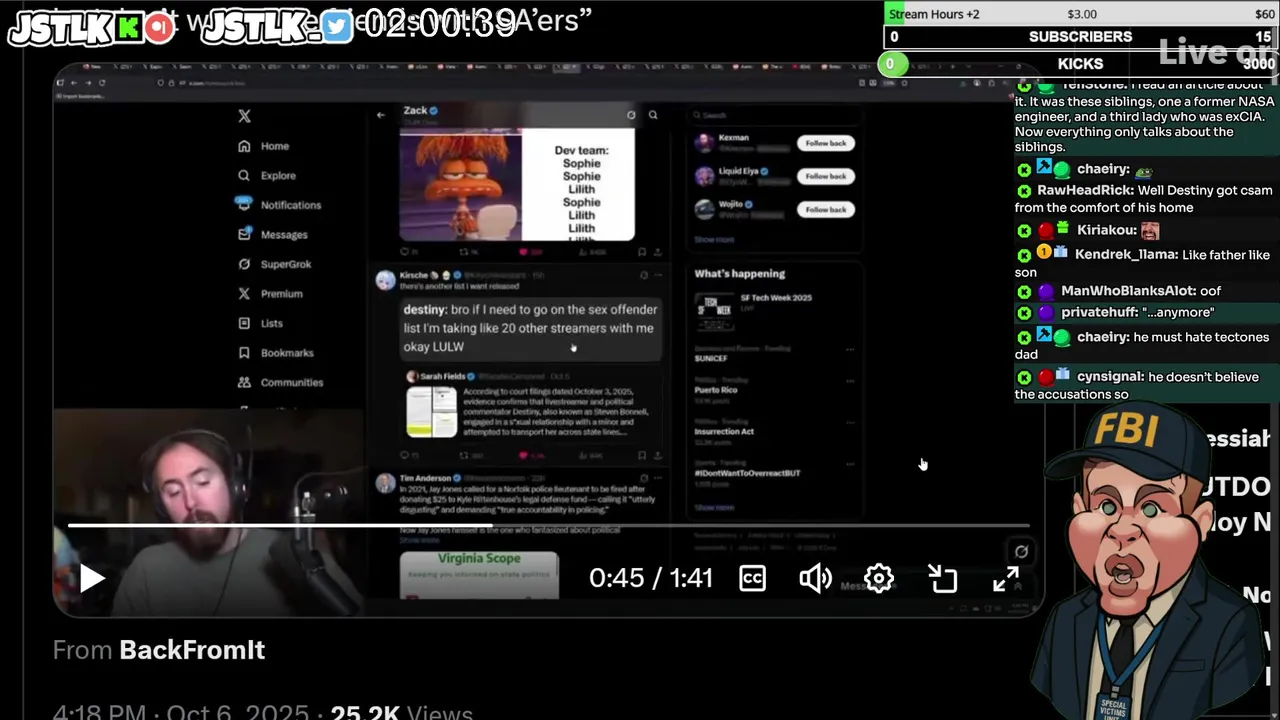The height and width of the screenshot is (720, 1280).
Task: Open the options menu for #IDontWantToOverreactBUT
Action: [850, 464]
